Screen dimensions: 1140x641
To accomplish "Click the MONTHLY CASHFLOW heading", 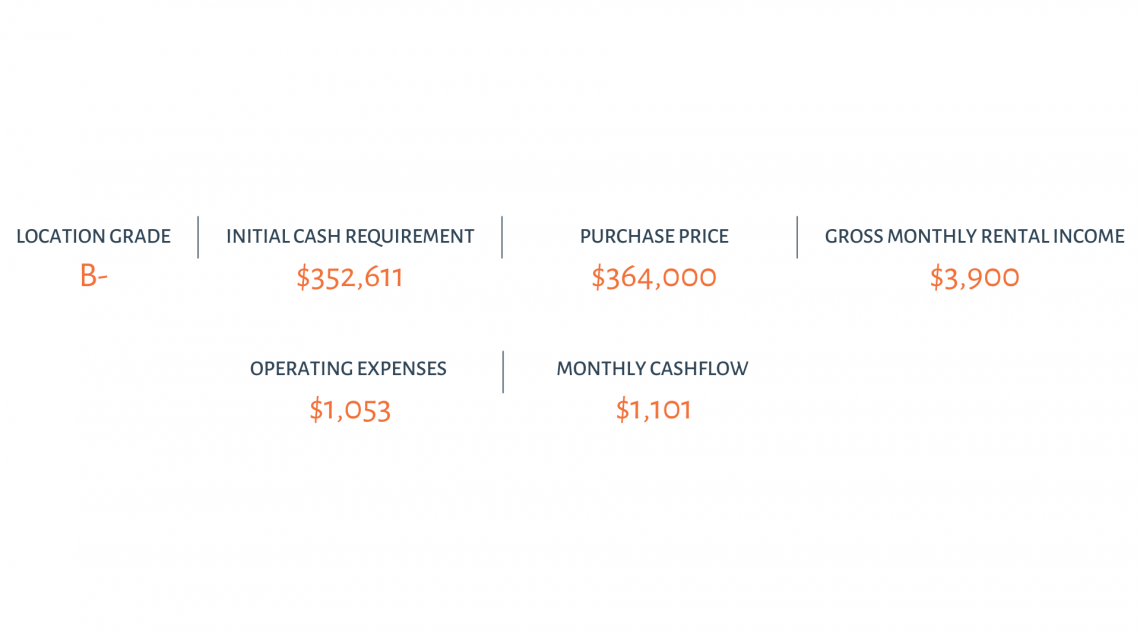I will 652,368.
